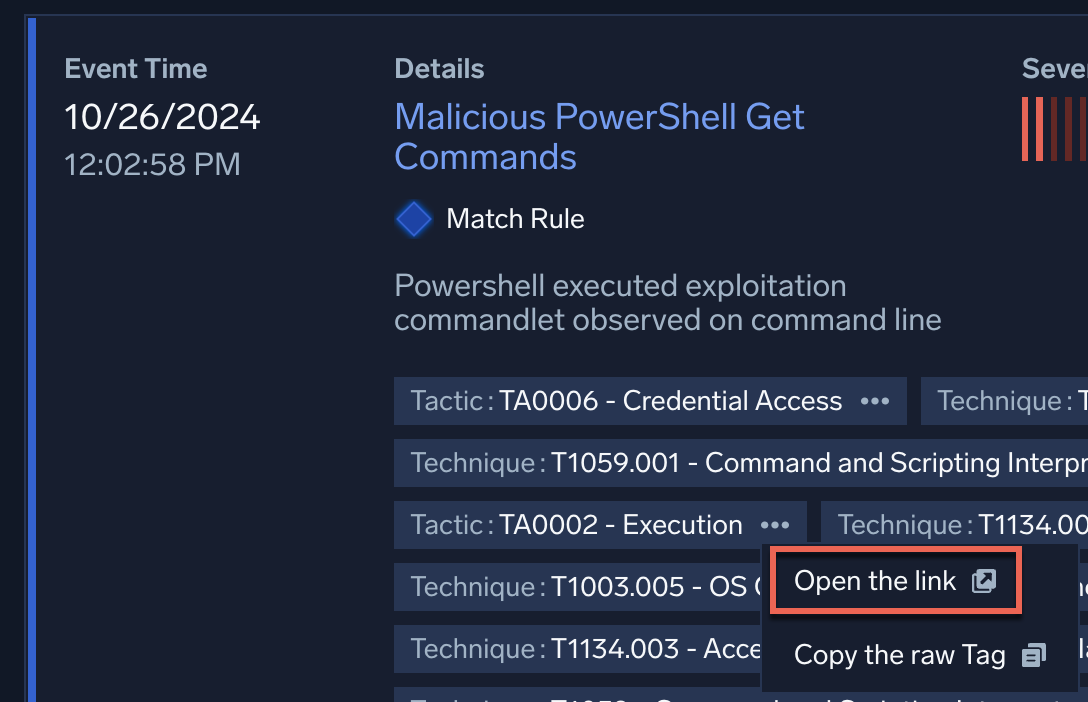Click the red severity level bars
Screen dimensions: 1088x702
[1054, 129]
